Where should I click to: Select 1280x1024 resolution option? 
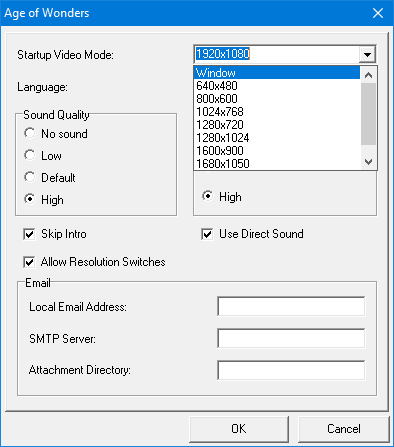click(x=277, y=138)
